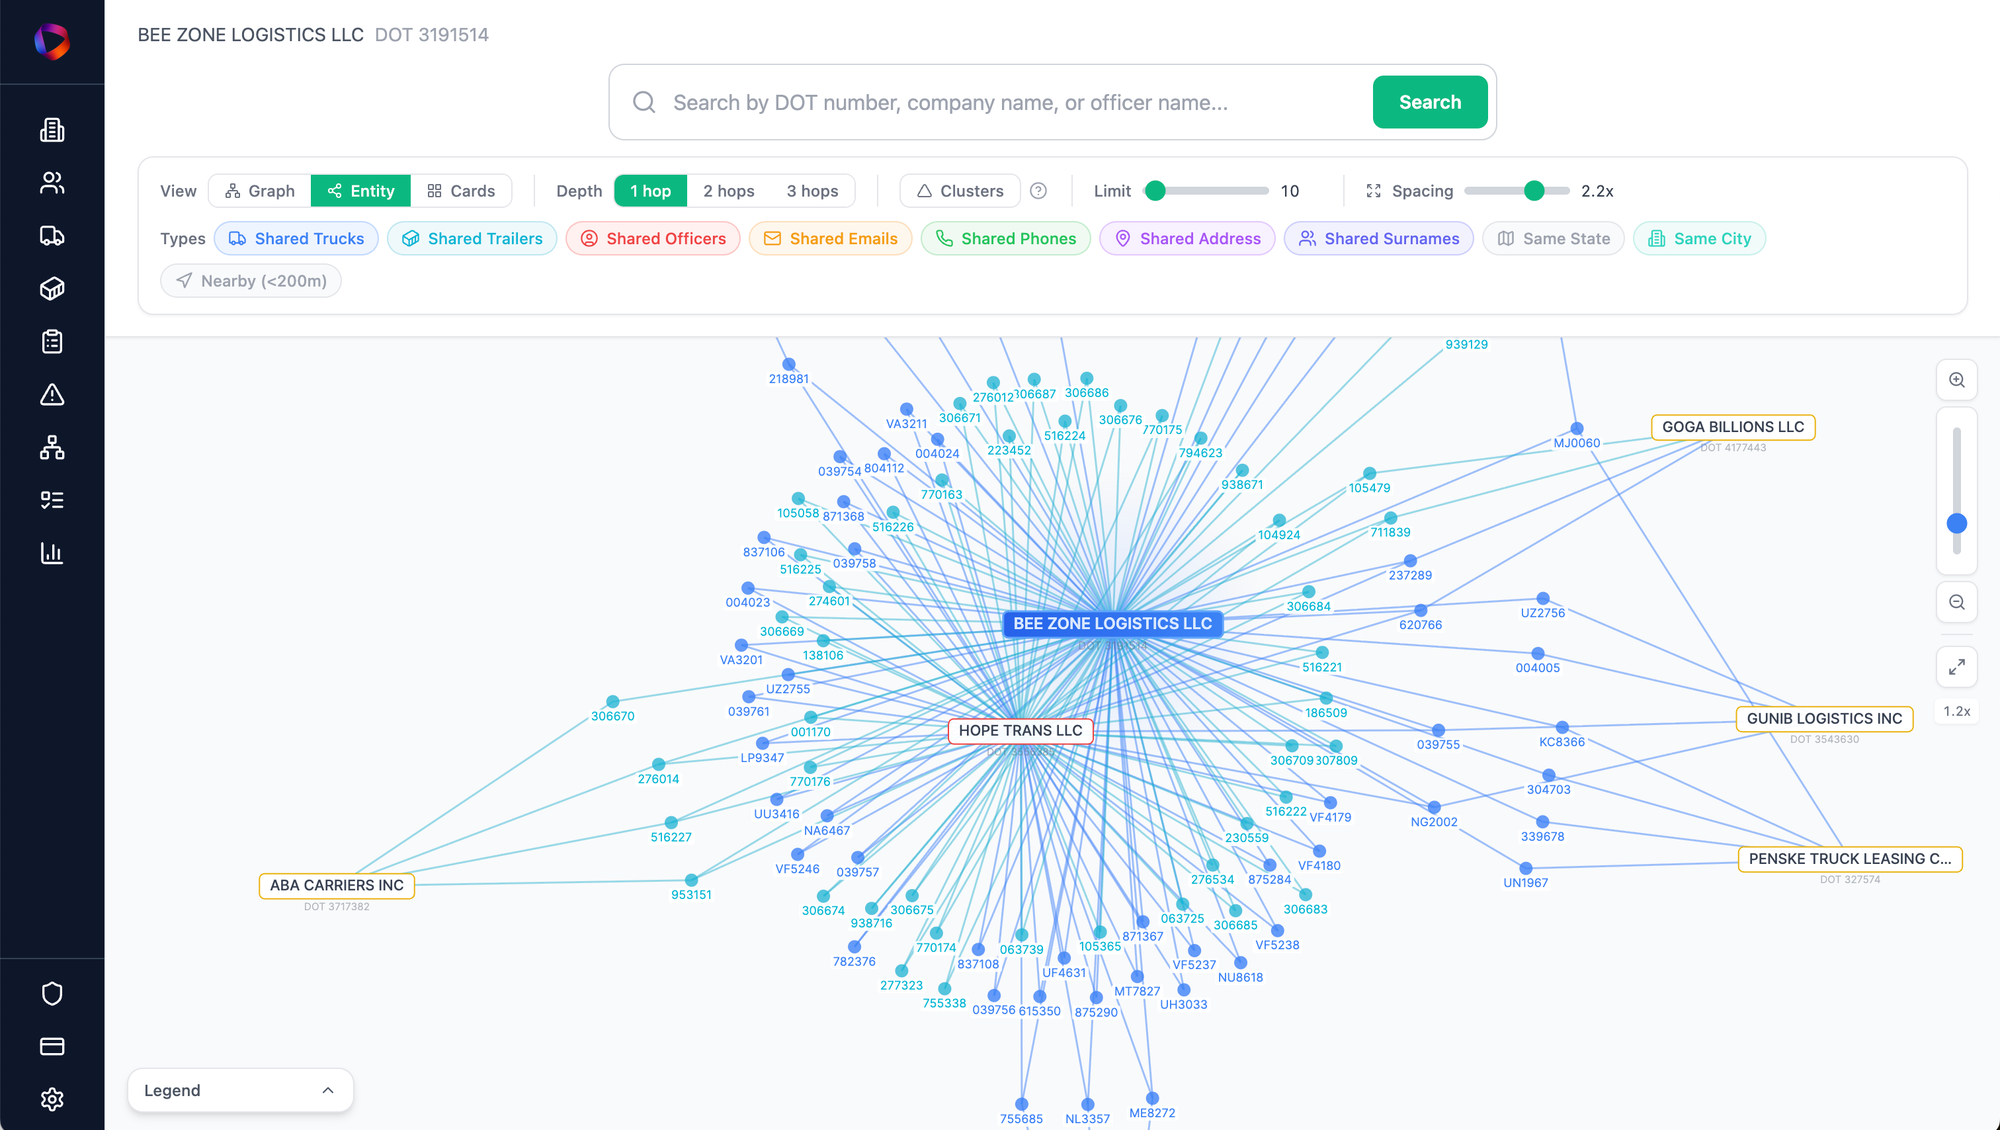2000x1130 pixels.
Task: Toggle the Clusters option
Action: (x=960, y=191)
